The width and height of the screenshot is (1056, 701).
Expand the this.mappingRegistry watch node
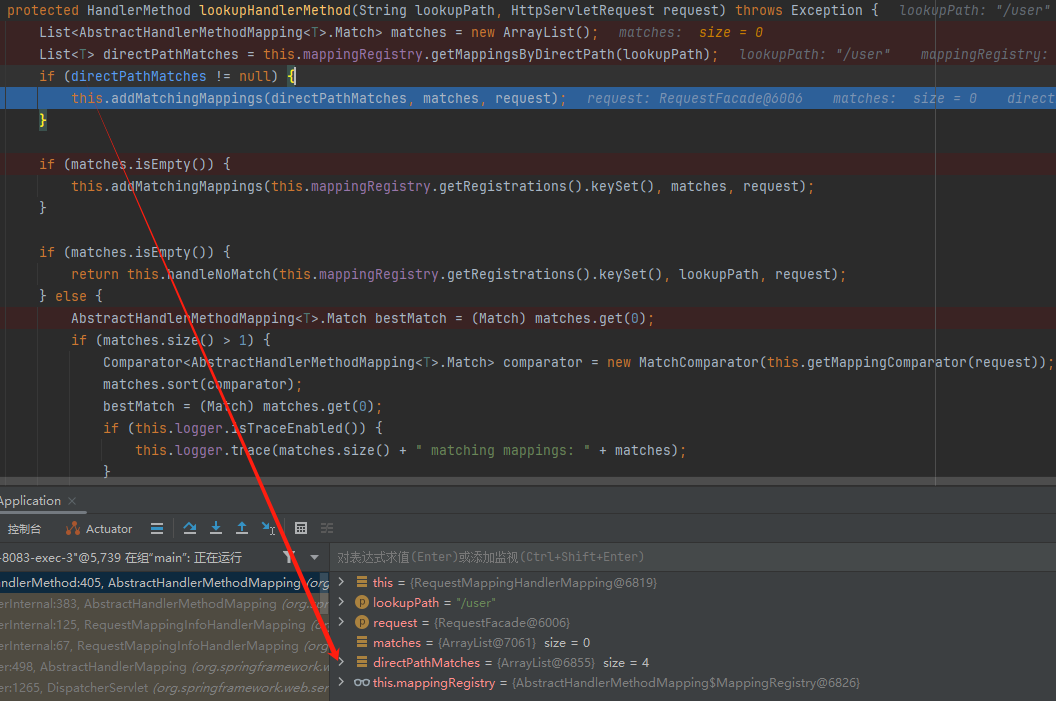(341, 682)
